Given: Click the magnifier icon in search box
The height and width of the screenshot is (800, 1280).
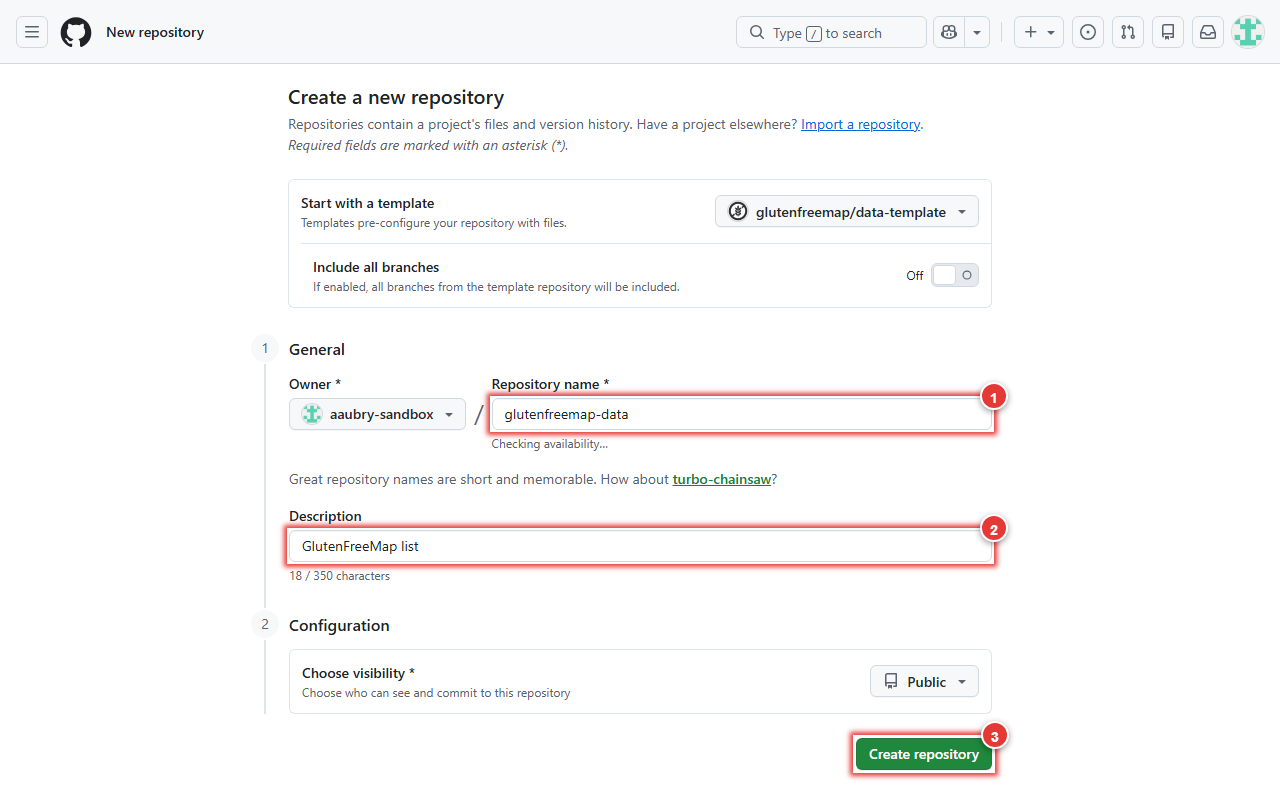Looking at the screenshot, I should pos(757,32).
